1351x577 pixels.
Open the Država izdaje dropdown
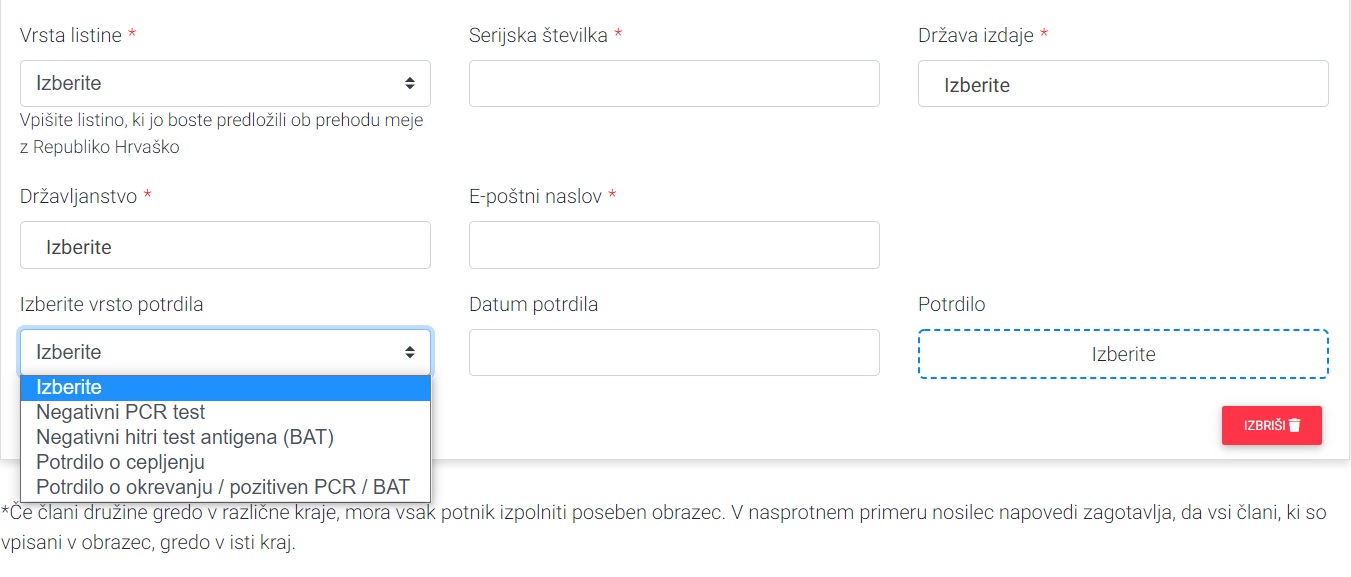click(x=1122, y=84)
